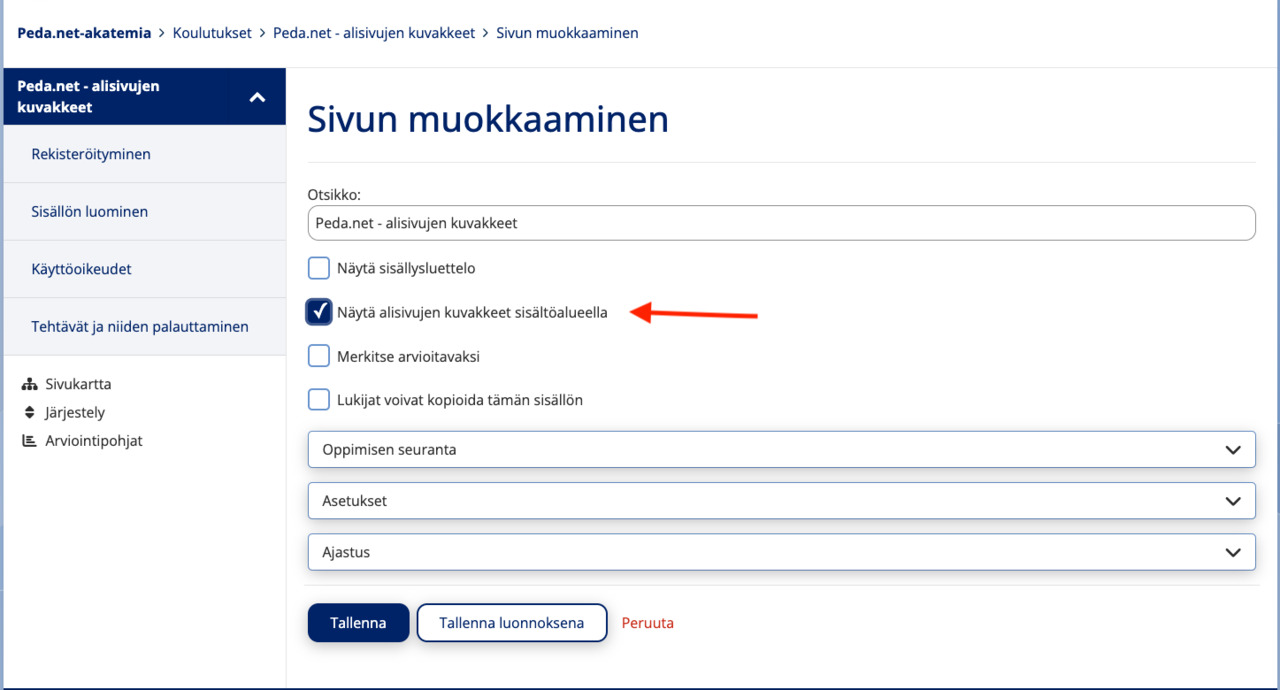This screenshot has width=1280, height=690.
Task: Cancel editing via Peruuta link
Action: (x=648, y=623)
